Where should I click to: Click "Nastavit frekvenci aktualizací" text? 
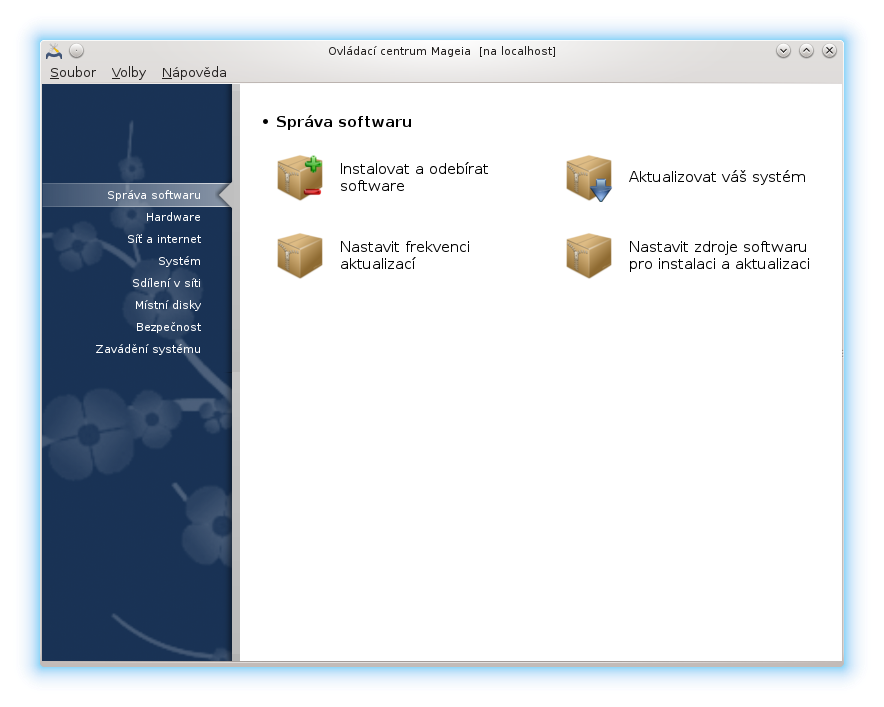(405, 255)
